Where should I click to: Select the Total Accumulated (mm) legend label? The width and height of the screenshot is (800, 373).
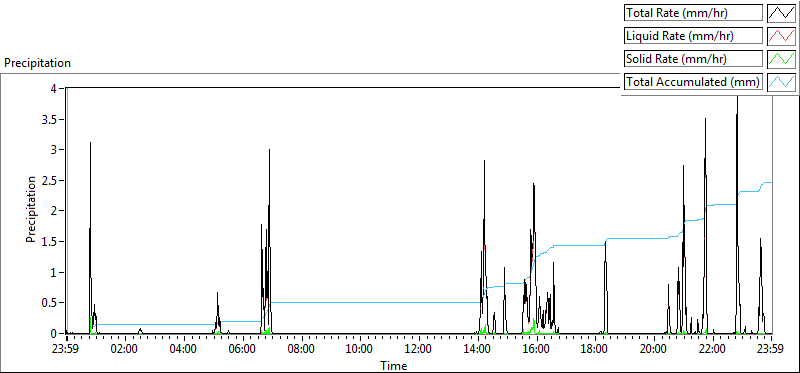pyautogui.click(x=693, y=82)
